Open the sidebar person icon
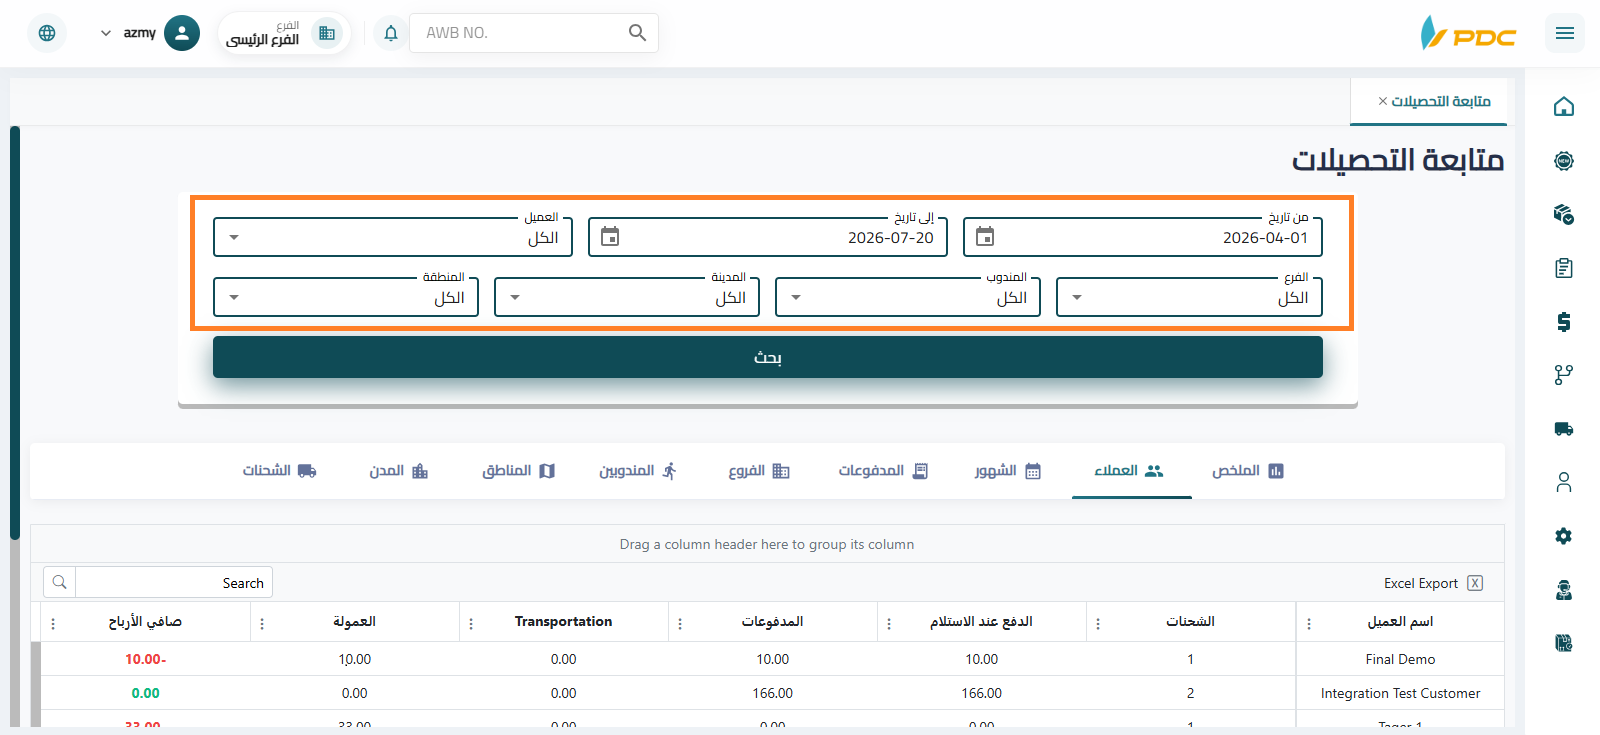The width and height of the screenshot is (1600, 735). 1564,482
